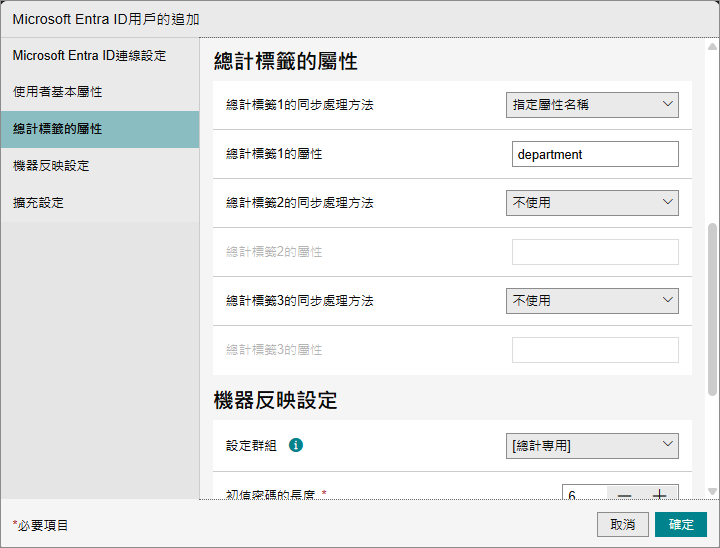Click the info icon beside 設定群組
Image resolution: width=720 pixels, height=548 pixels.
tap(296, 445)
